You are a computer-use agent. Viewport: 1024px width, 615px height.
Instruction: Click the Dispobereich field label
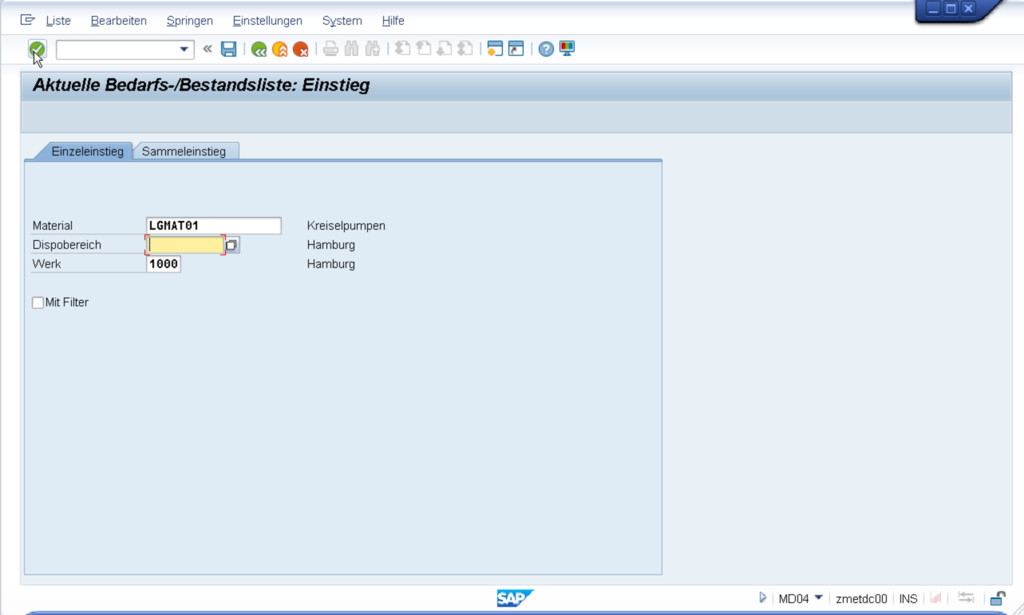pos(67,245)
